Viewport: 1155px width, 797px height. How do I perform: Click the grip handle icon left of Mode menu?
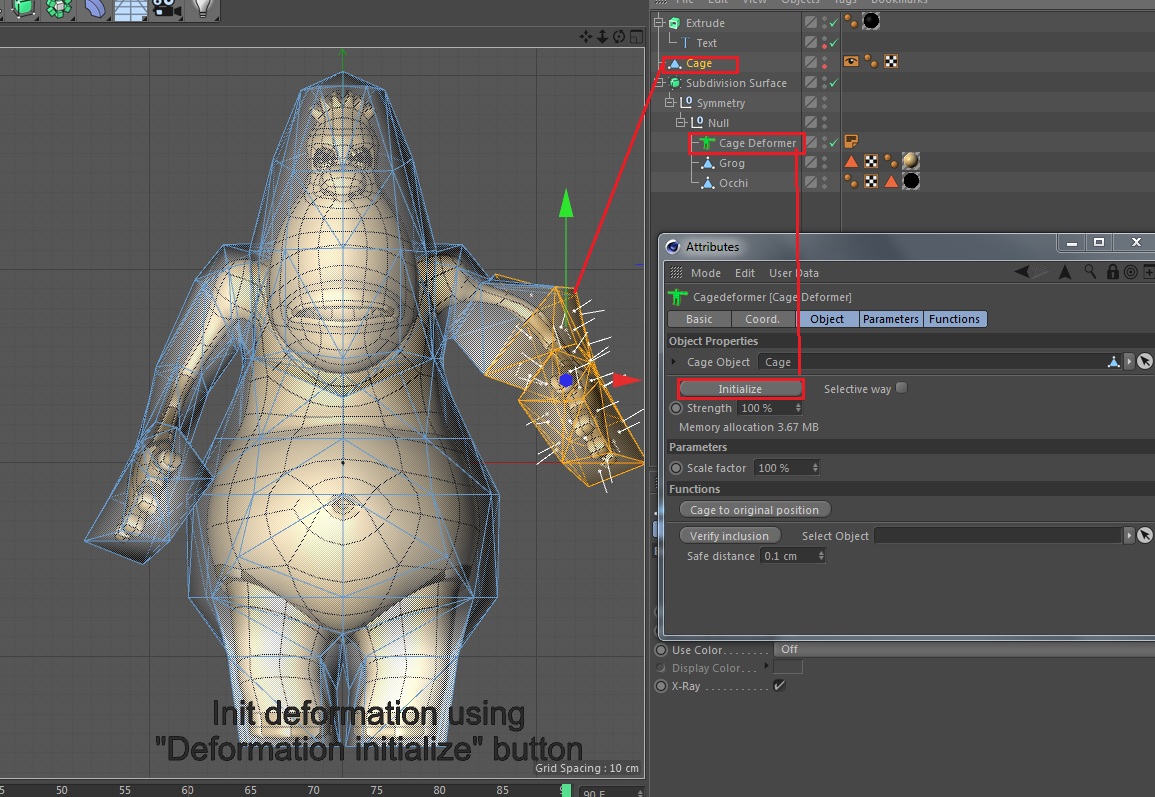click(675, 273)
